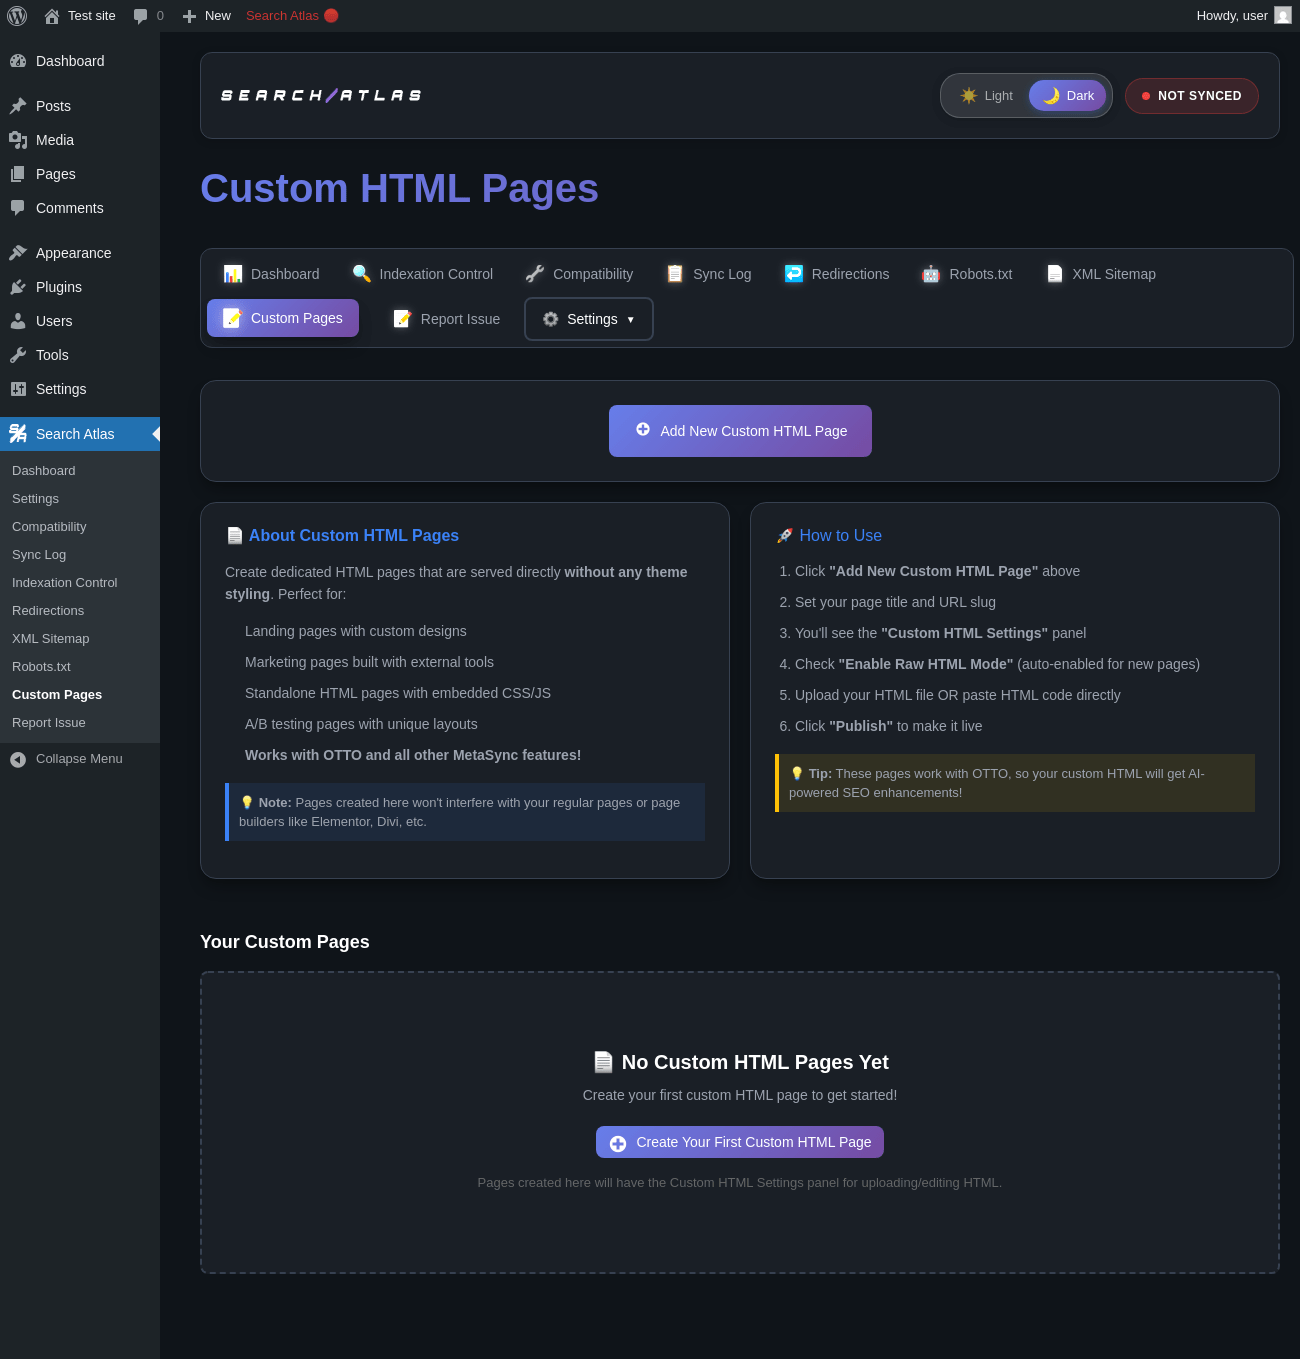Click the Redirections arrow icon
Screen dimensions: 1300x1359
pos(794,274)
